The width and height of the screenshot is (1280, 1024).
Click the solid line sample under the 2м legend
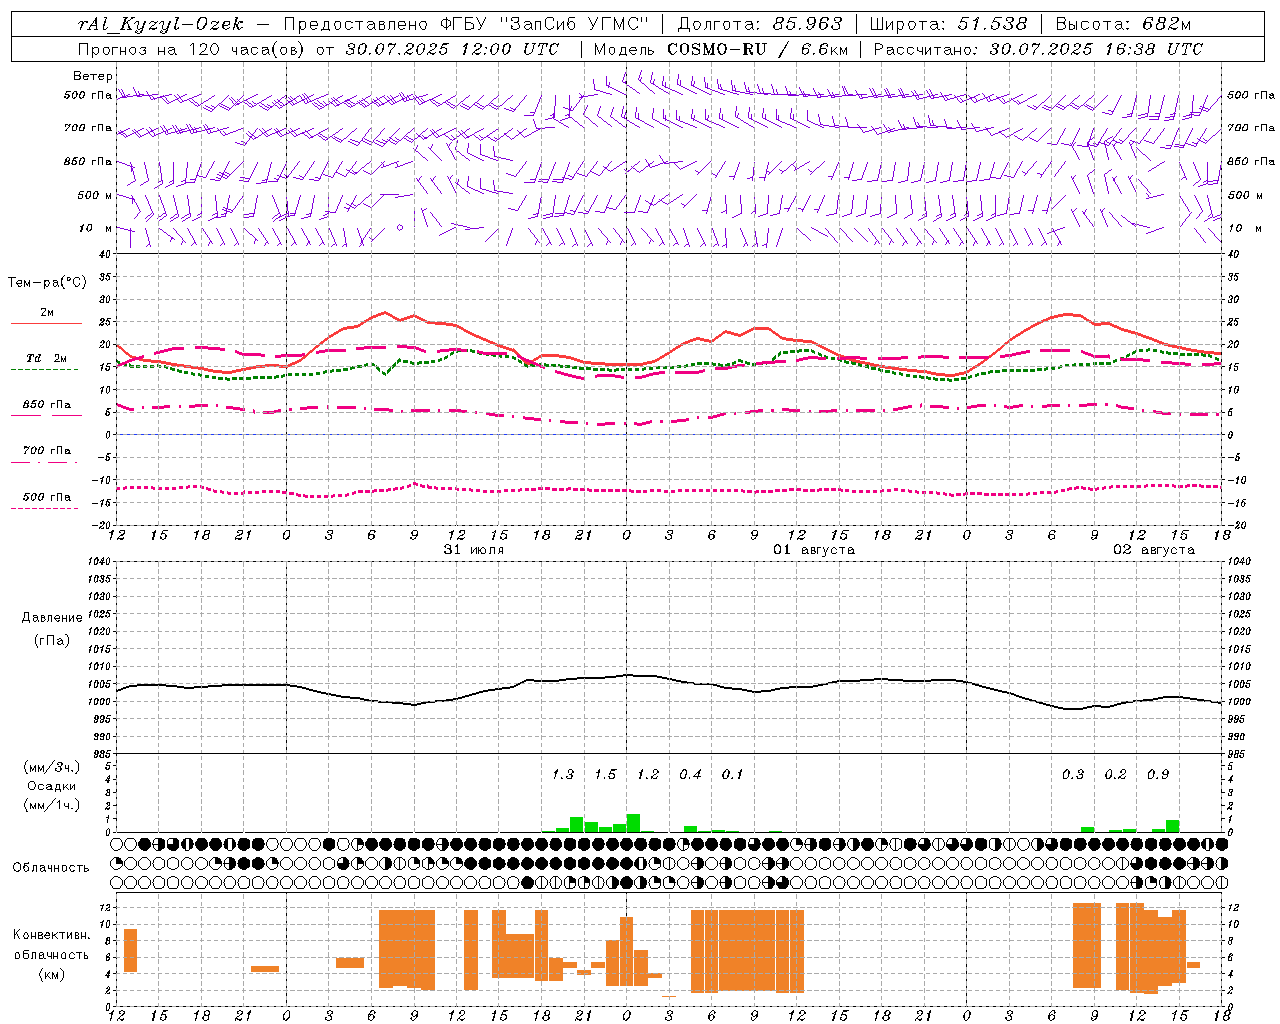(x=46, y=324)
